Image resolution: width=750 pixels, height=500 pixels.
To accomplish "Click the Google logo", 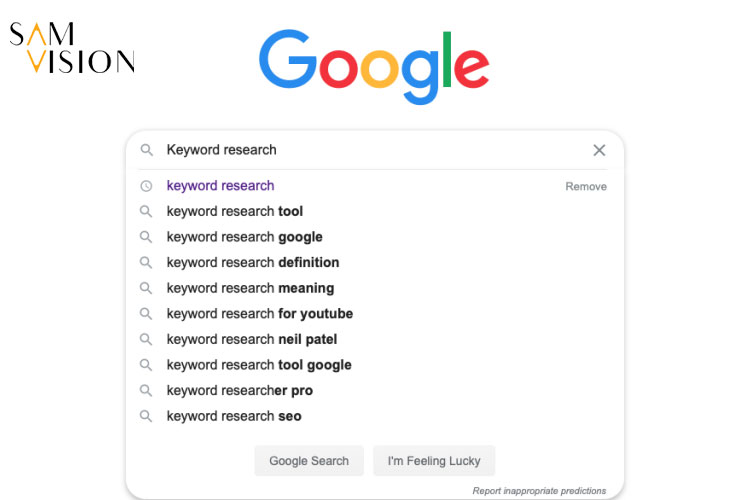I will [x=374, y=67].
